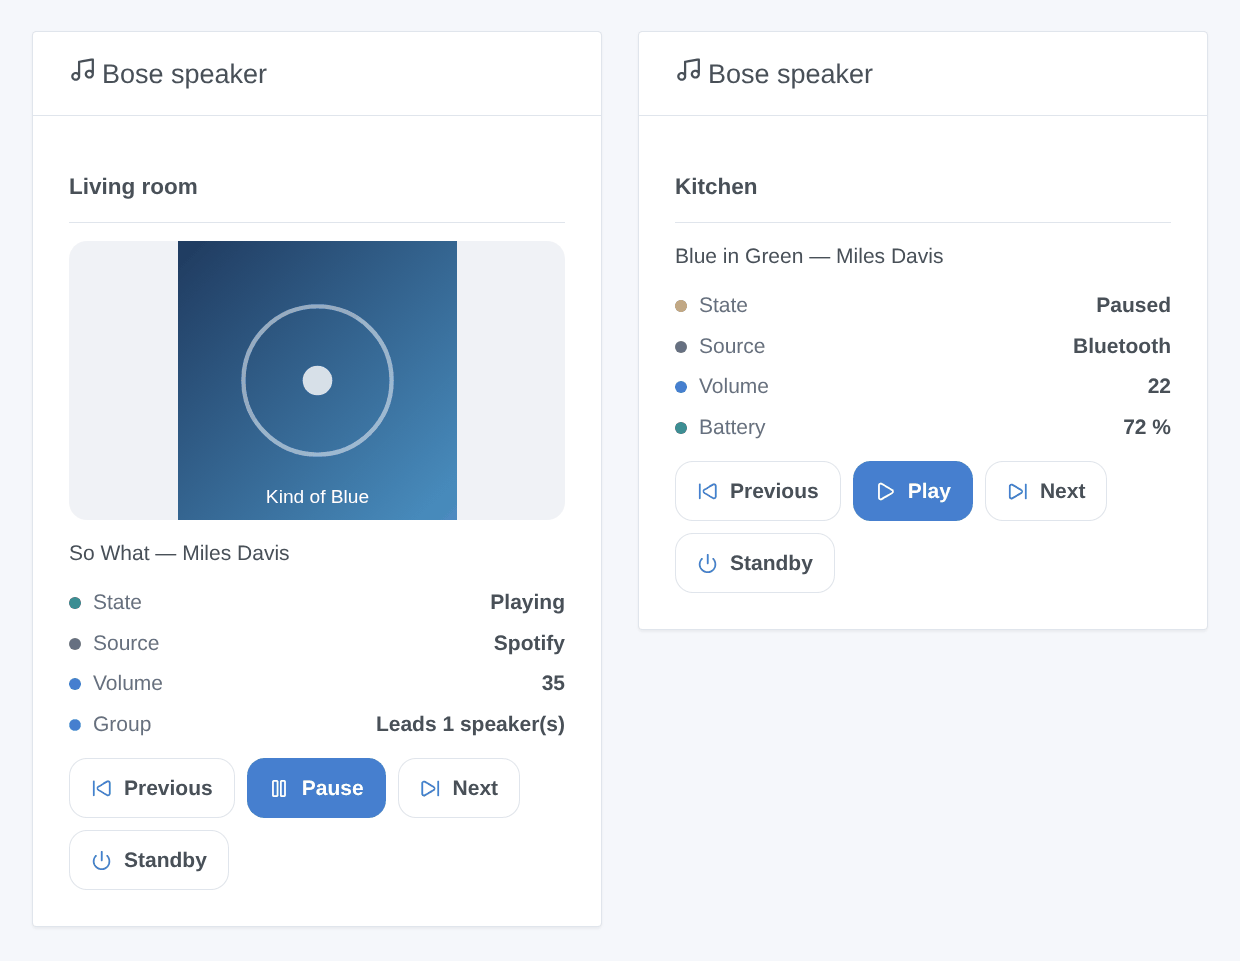1240x961 pixels.
Task: Click the Spotify source value
Action: [x=529, y=643]
